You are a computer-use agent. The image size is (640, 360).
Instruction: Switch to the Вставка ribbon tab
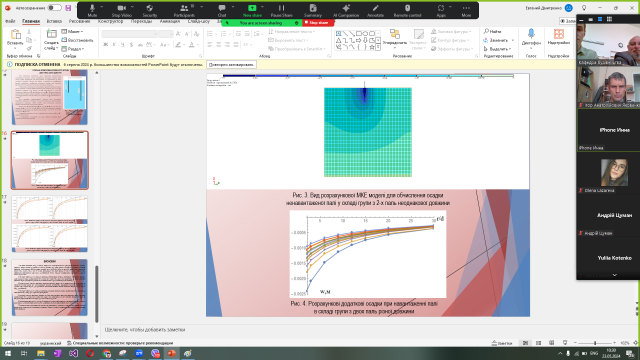coord(54,21)
